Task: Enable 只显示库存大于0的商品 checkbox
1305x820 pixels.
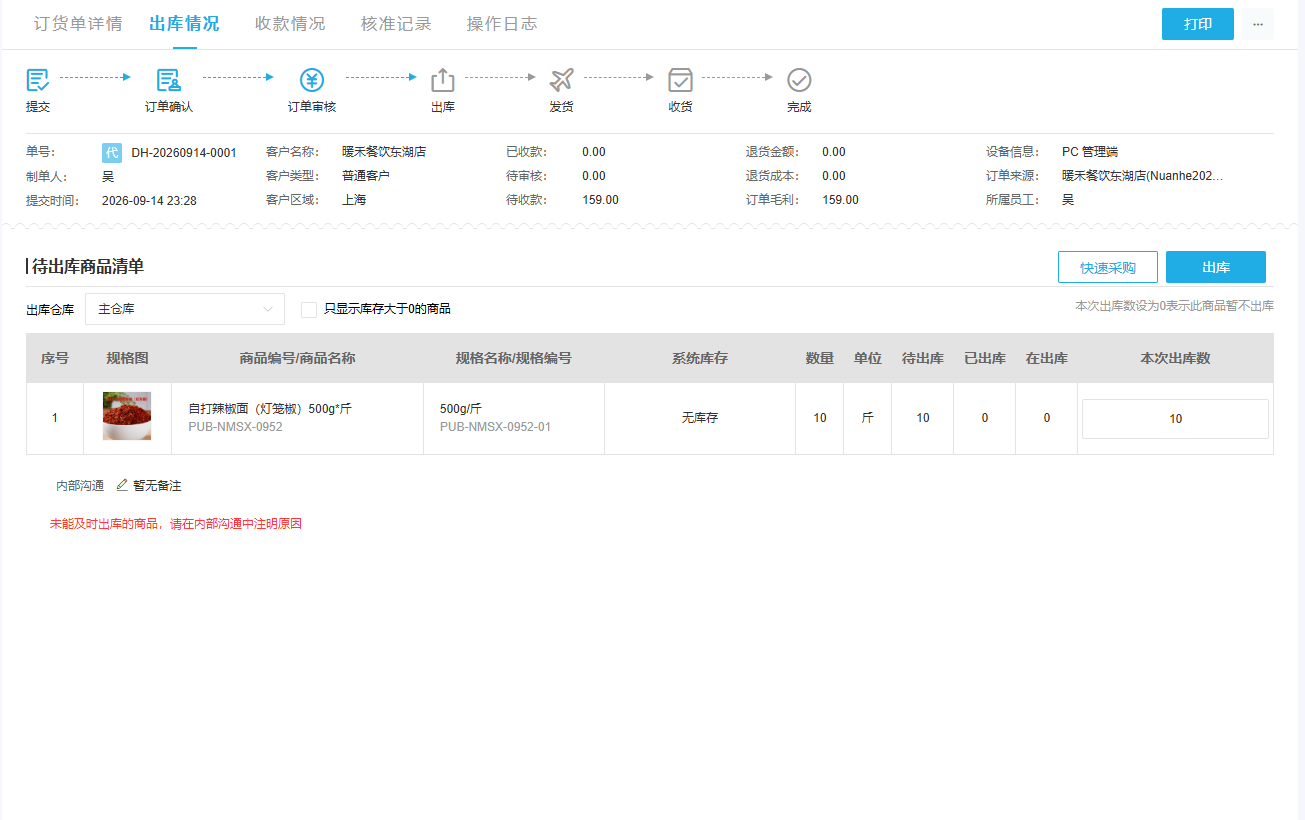Action: coord(309,310)
